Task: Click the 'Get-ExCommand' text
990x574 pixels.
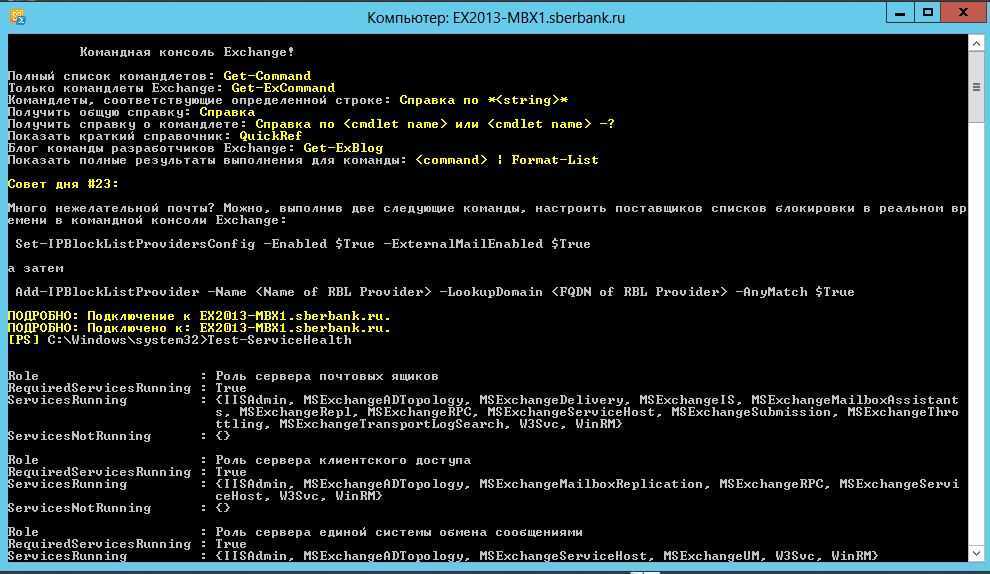Action: coord(283,88)
